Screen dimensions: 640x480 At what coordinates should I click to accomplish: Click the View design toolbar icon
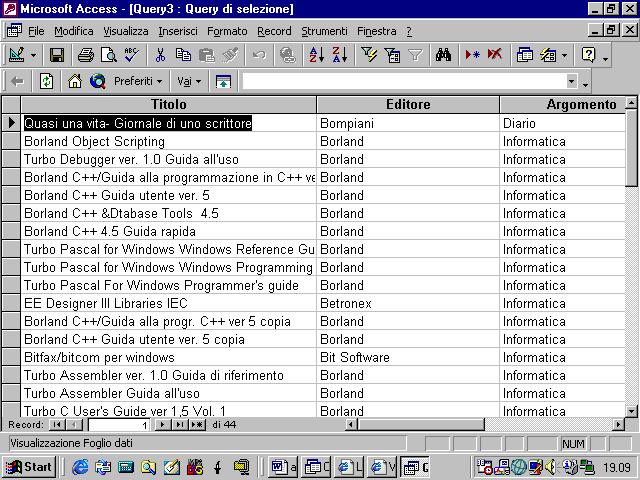point(16,55)
